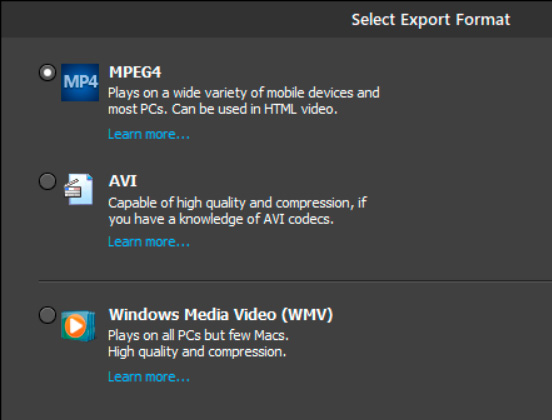Click the Select Export Format title
This screenshot has height=420, width=552.
(431, 19)
